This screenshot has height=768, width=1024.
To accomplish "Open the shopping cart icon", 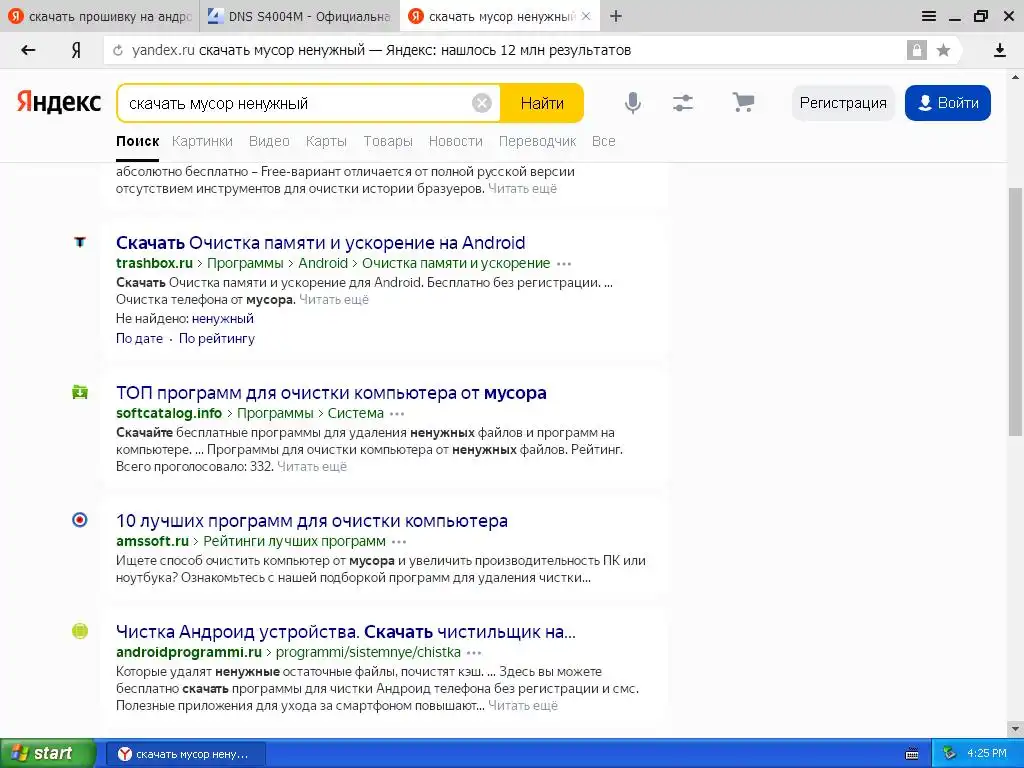I will [x=743, y=103].
